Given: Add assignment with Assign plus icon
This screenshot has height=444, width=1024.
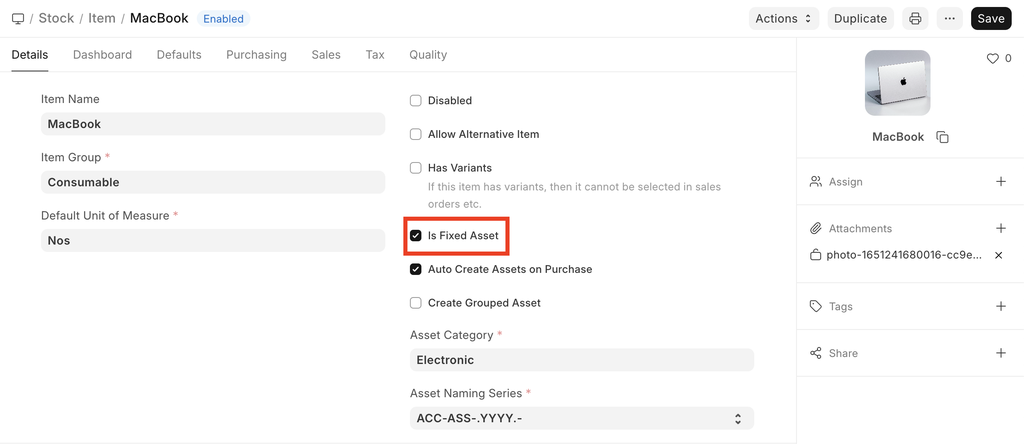Looking at the screenshot, I should tap(1001, 182).
